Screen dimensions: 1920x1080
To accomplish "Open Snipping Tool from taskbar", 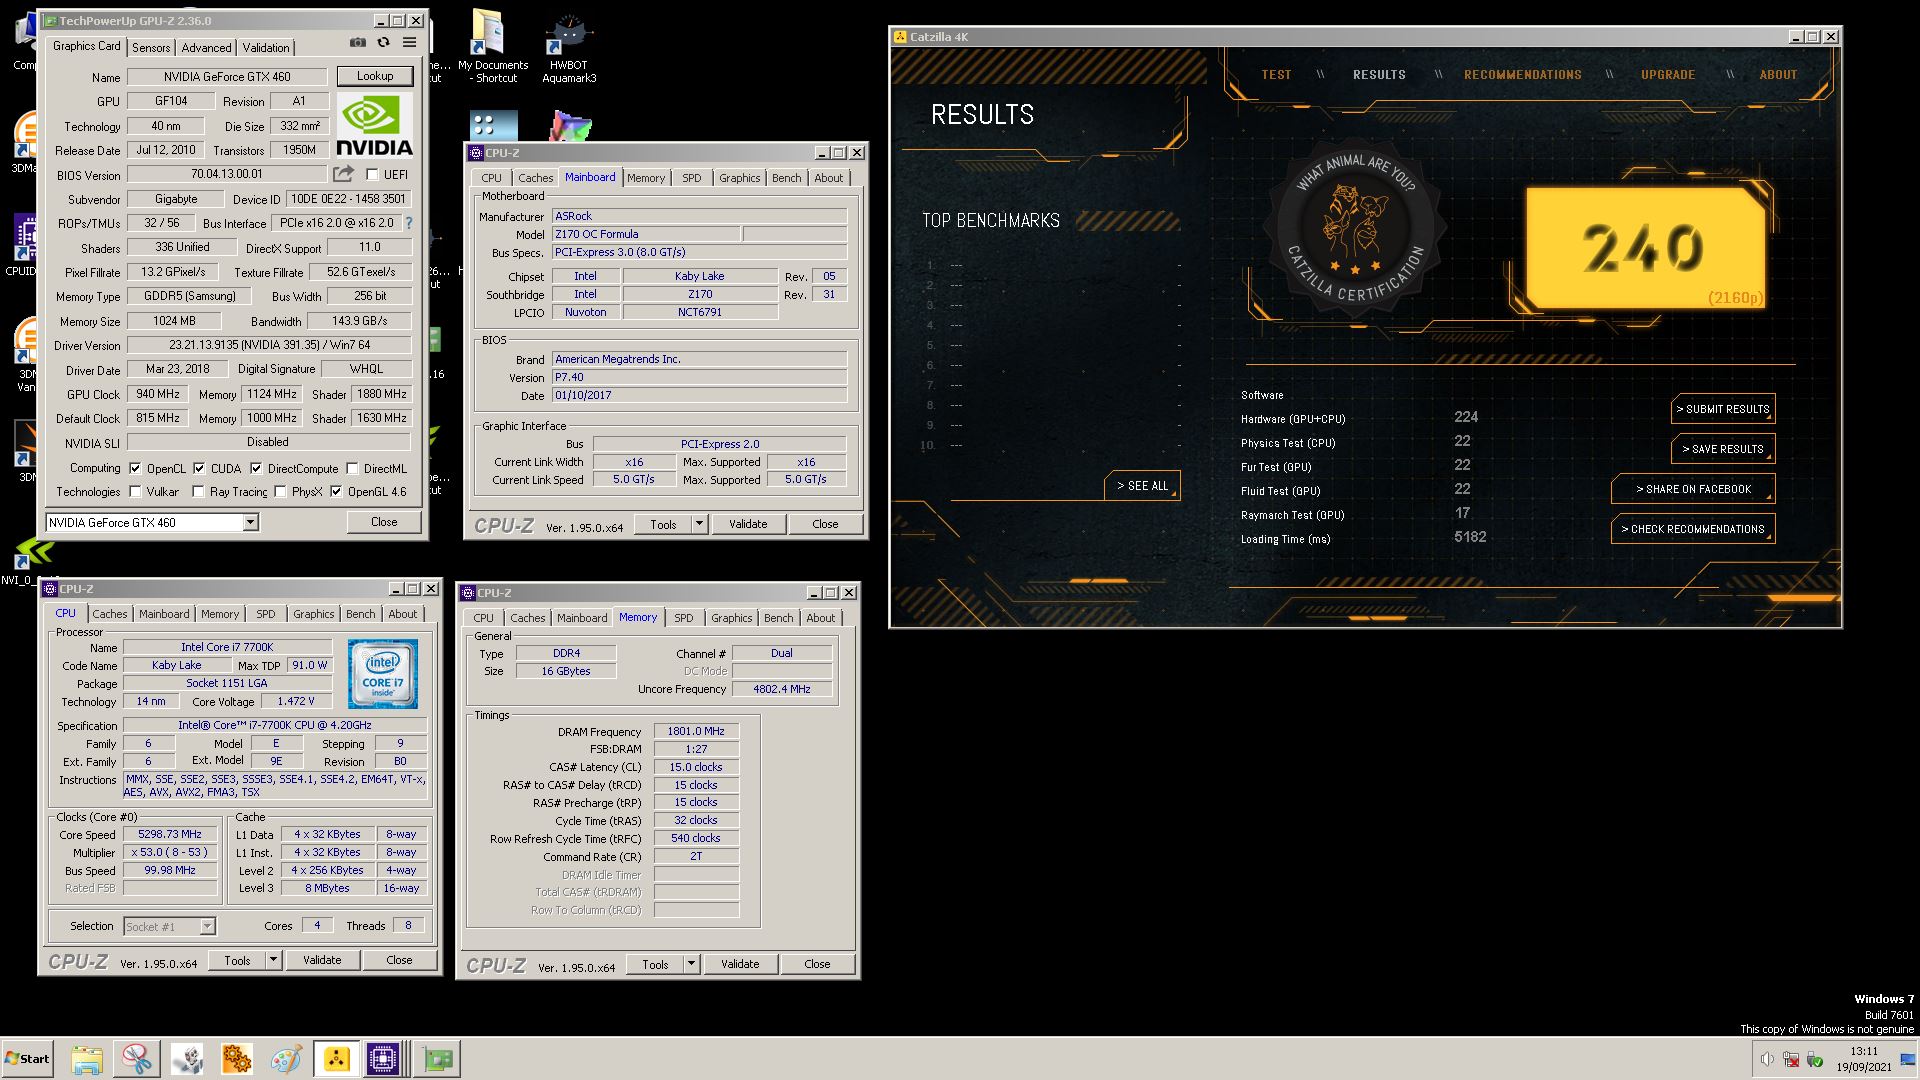I will [x=137, y=1059].
